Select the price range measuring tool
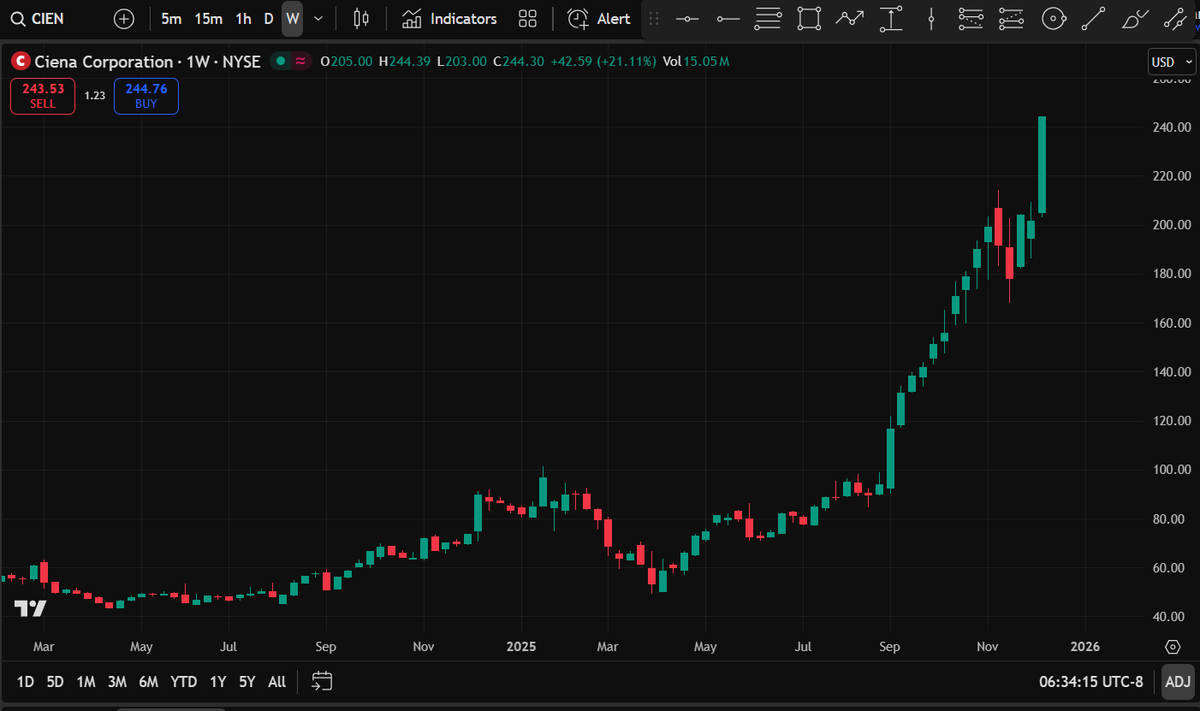The width and height of the screenshot is (1200, 711). [x=890, y=18]
